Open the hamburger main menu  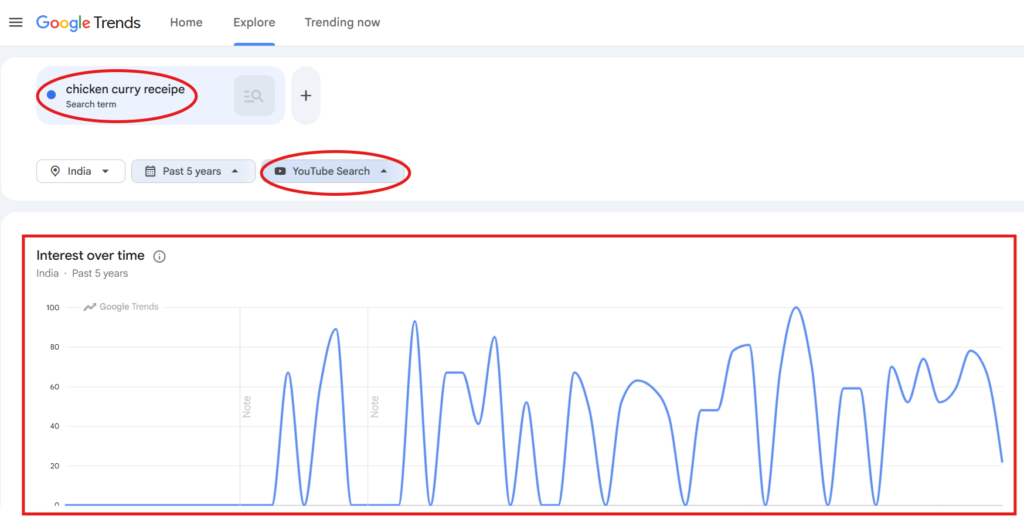[x=16, y=22]
